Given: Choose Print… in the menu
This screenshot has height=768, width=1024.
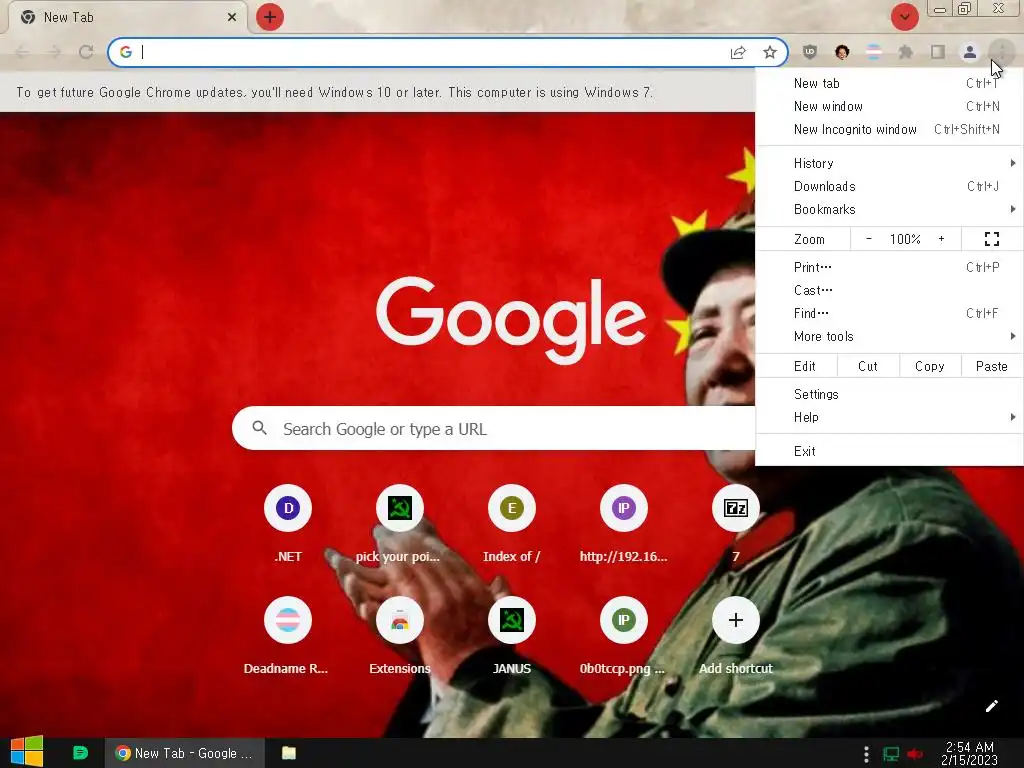Looking at the screenshot, I should (889, 267).
